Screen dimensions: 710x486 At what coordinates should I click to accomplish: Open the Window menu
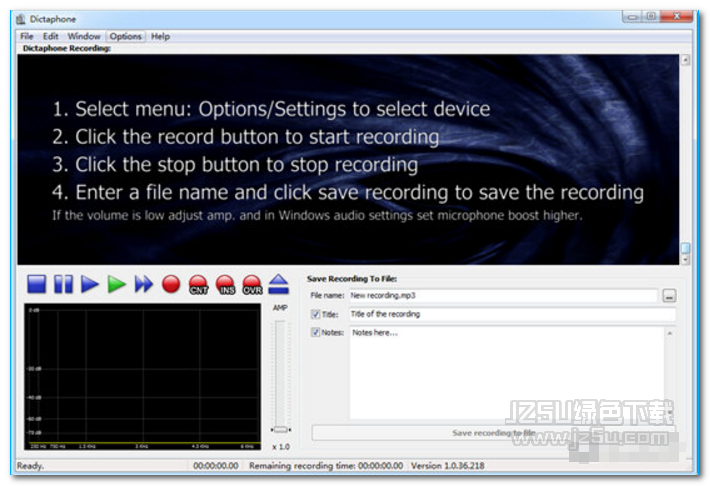tap(84, 36)
